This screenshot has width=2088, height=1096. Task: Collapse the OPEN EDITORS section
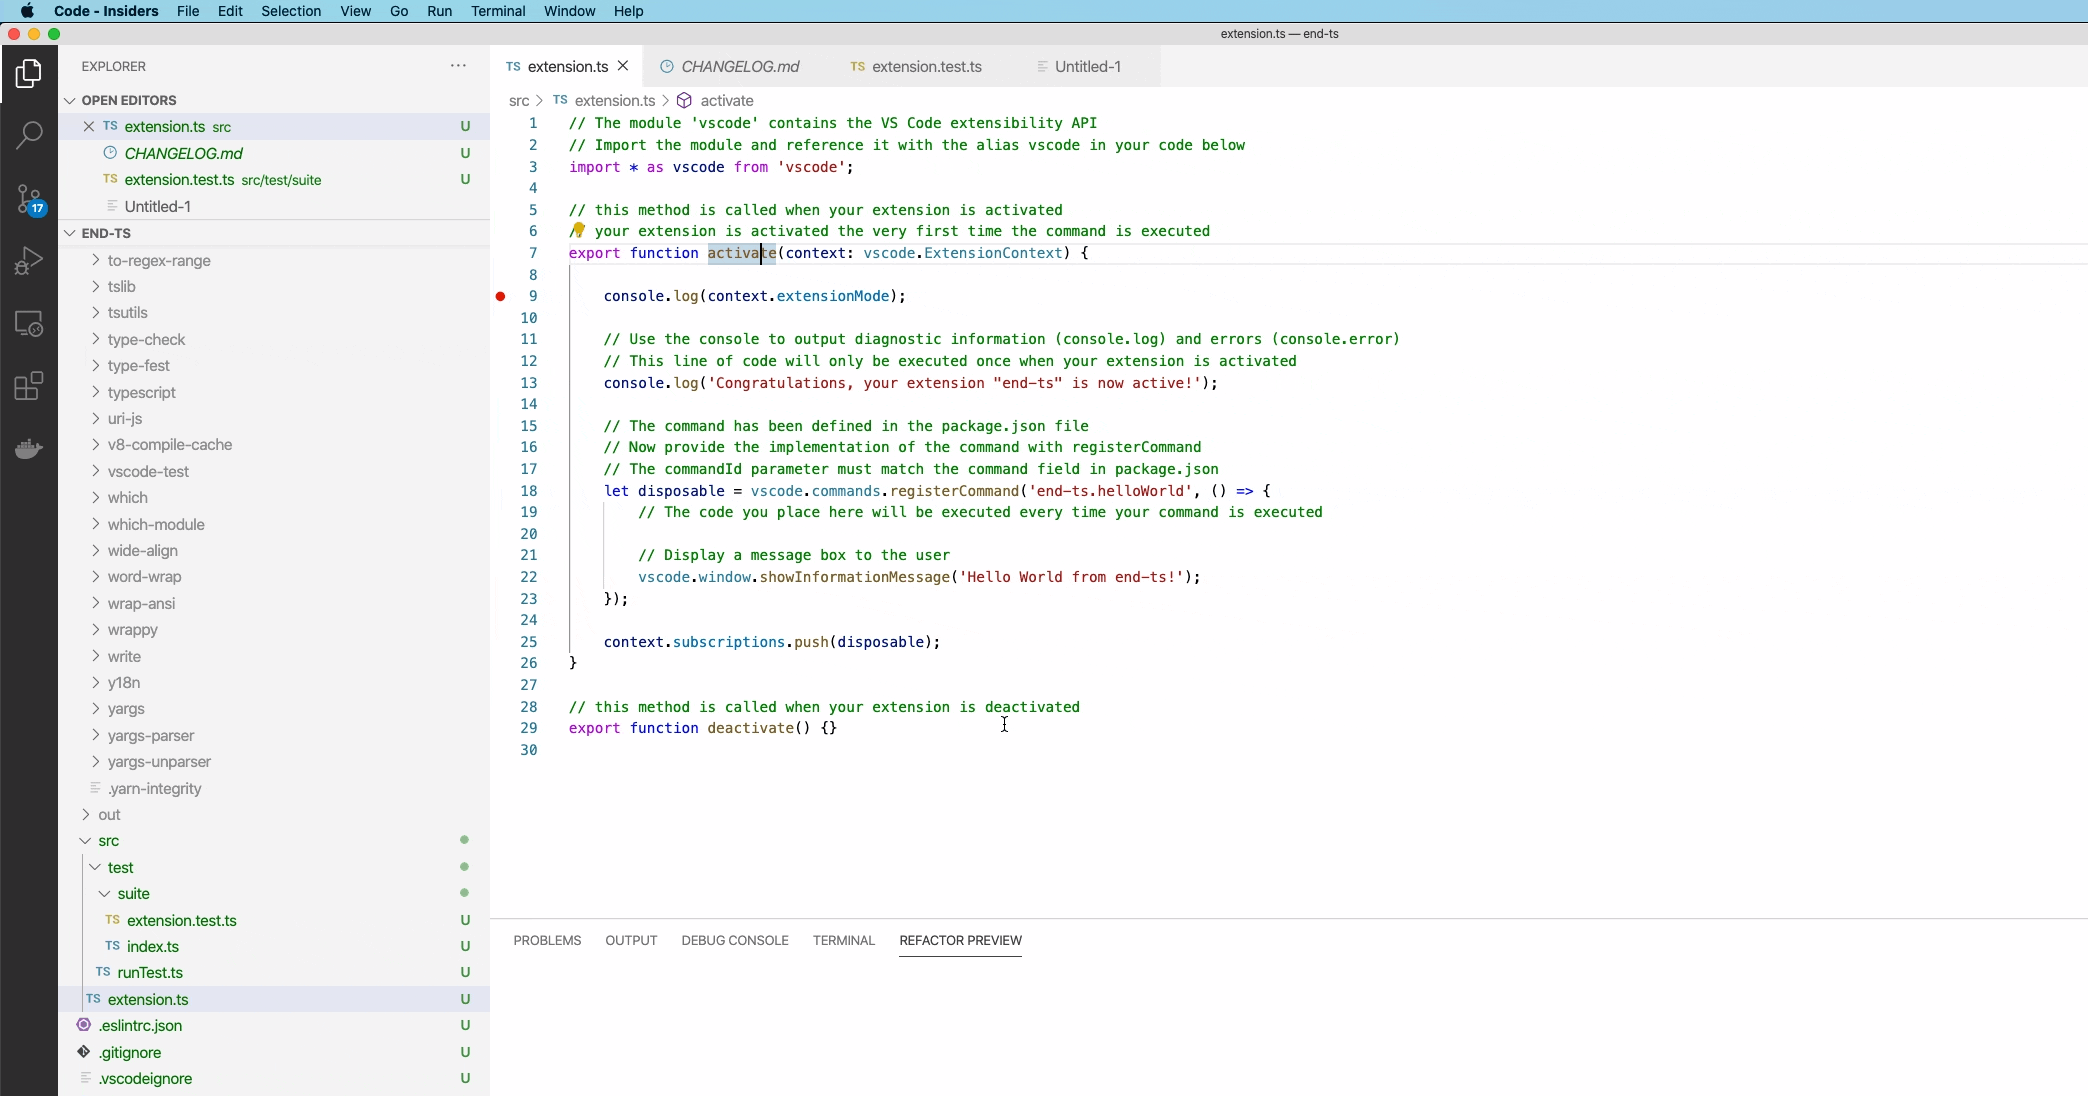click(70, 100)
